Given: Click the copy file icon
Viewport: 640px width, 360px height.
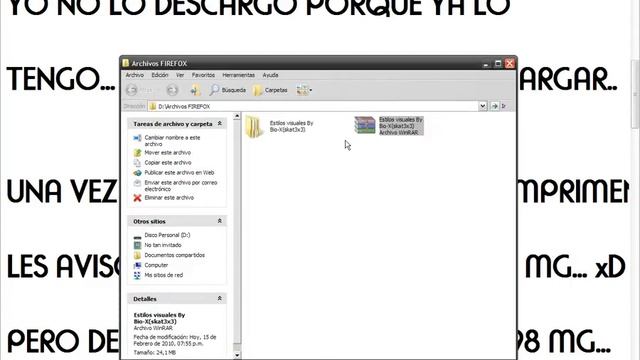Looking at the screenshot, I should (x=138, y=162).
